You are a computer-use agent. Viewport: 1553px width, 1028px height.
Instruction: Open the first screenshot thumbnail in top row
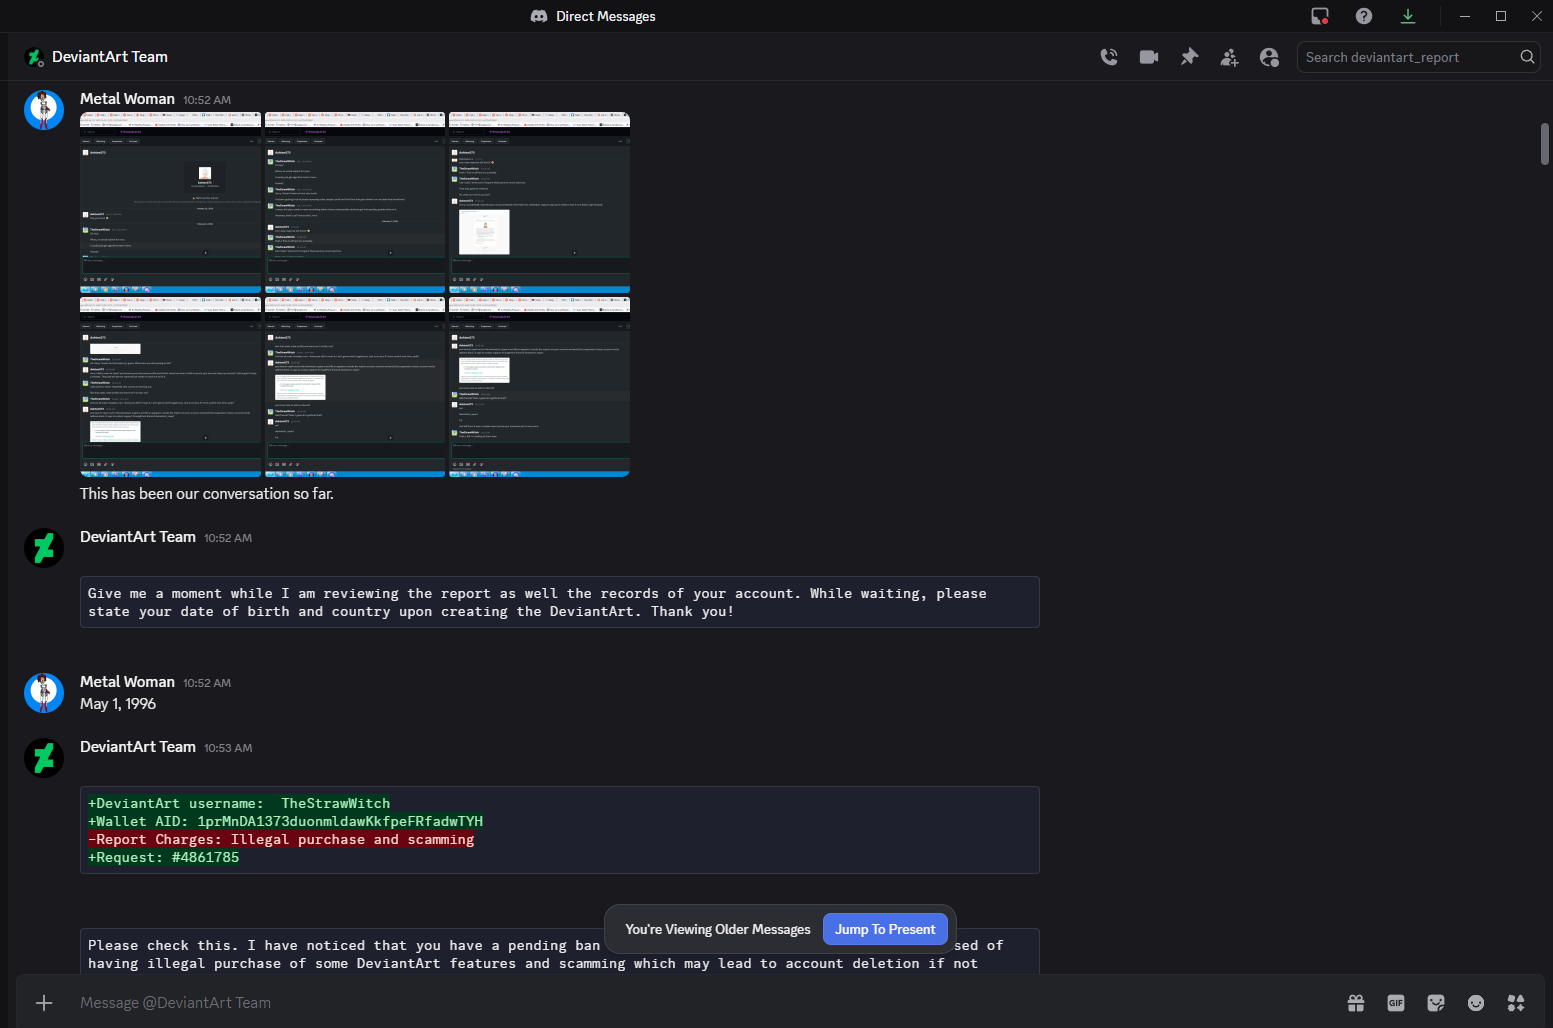pos(170,202)
